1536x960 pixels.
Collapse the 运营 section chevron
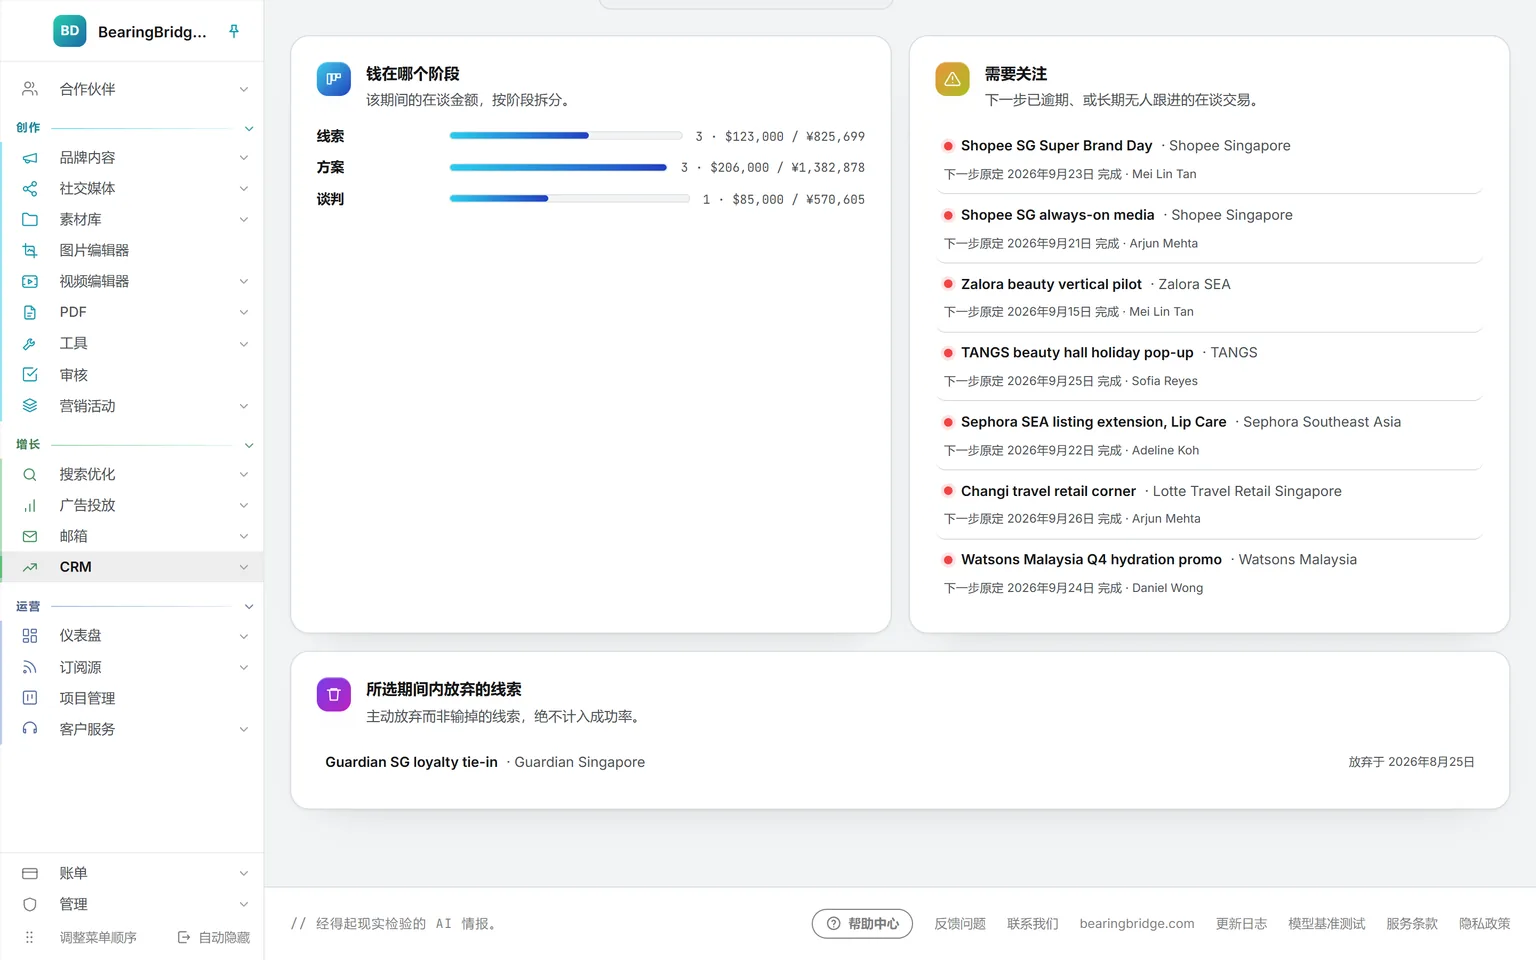tap(249, 607)
